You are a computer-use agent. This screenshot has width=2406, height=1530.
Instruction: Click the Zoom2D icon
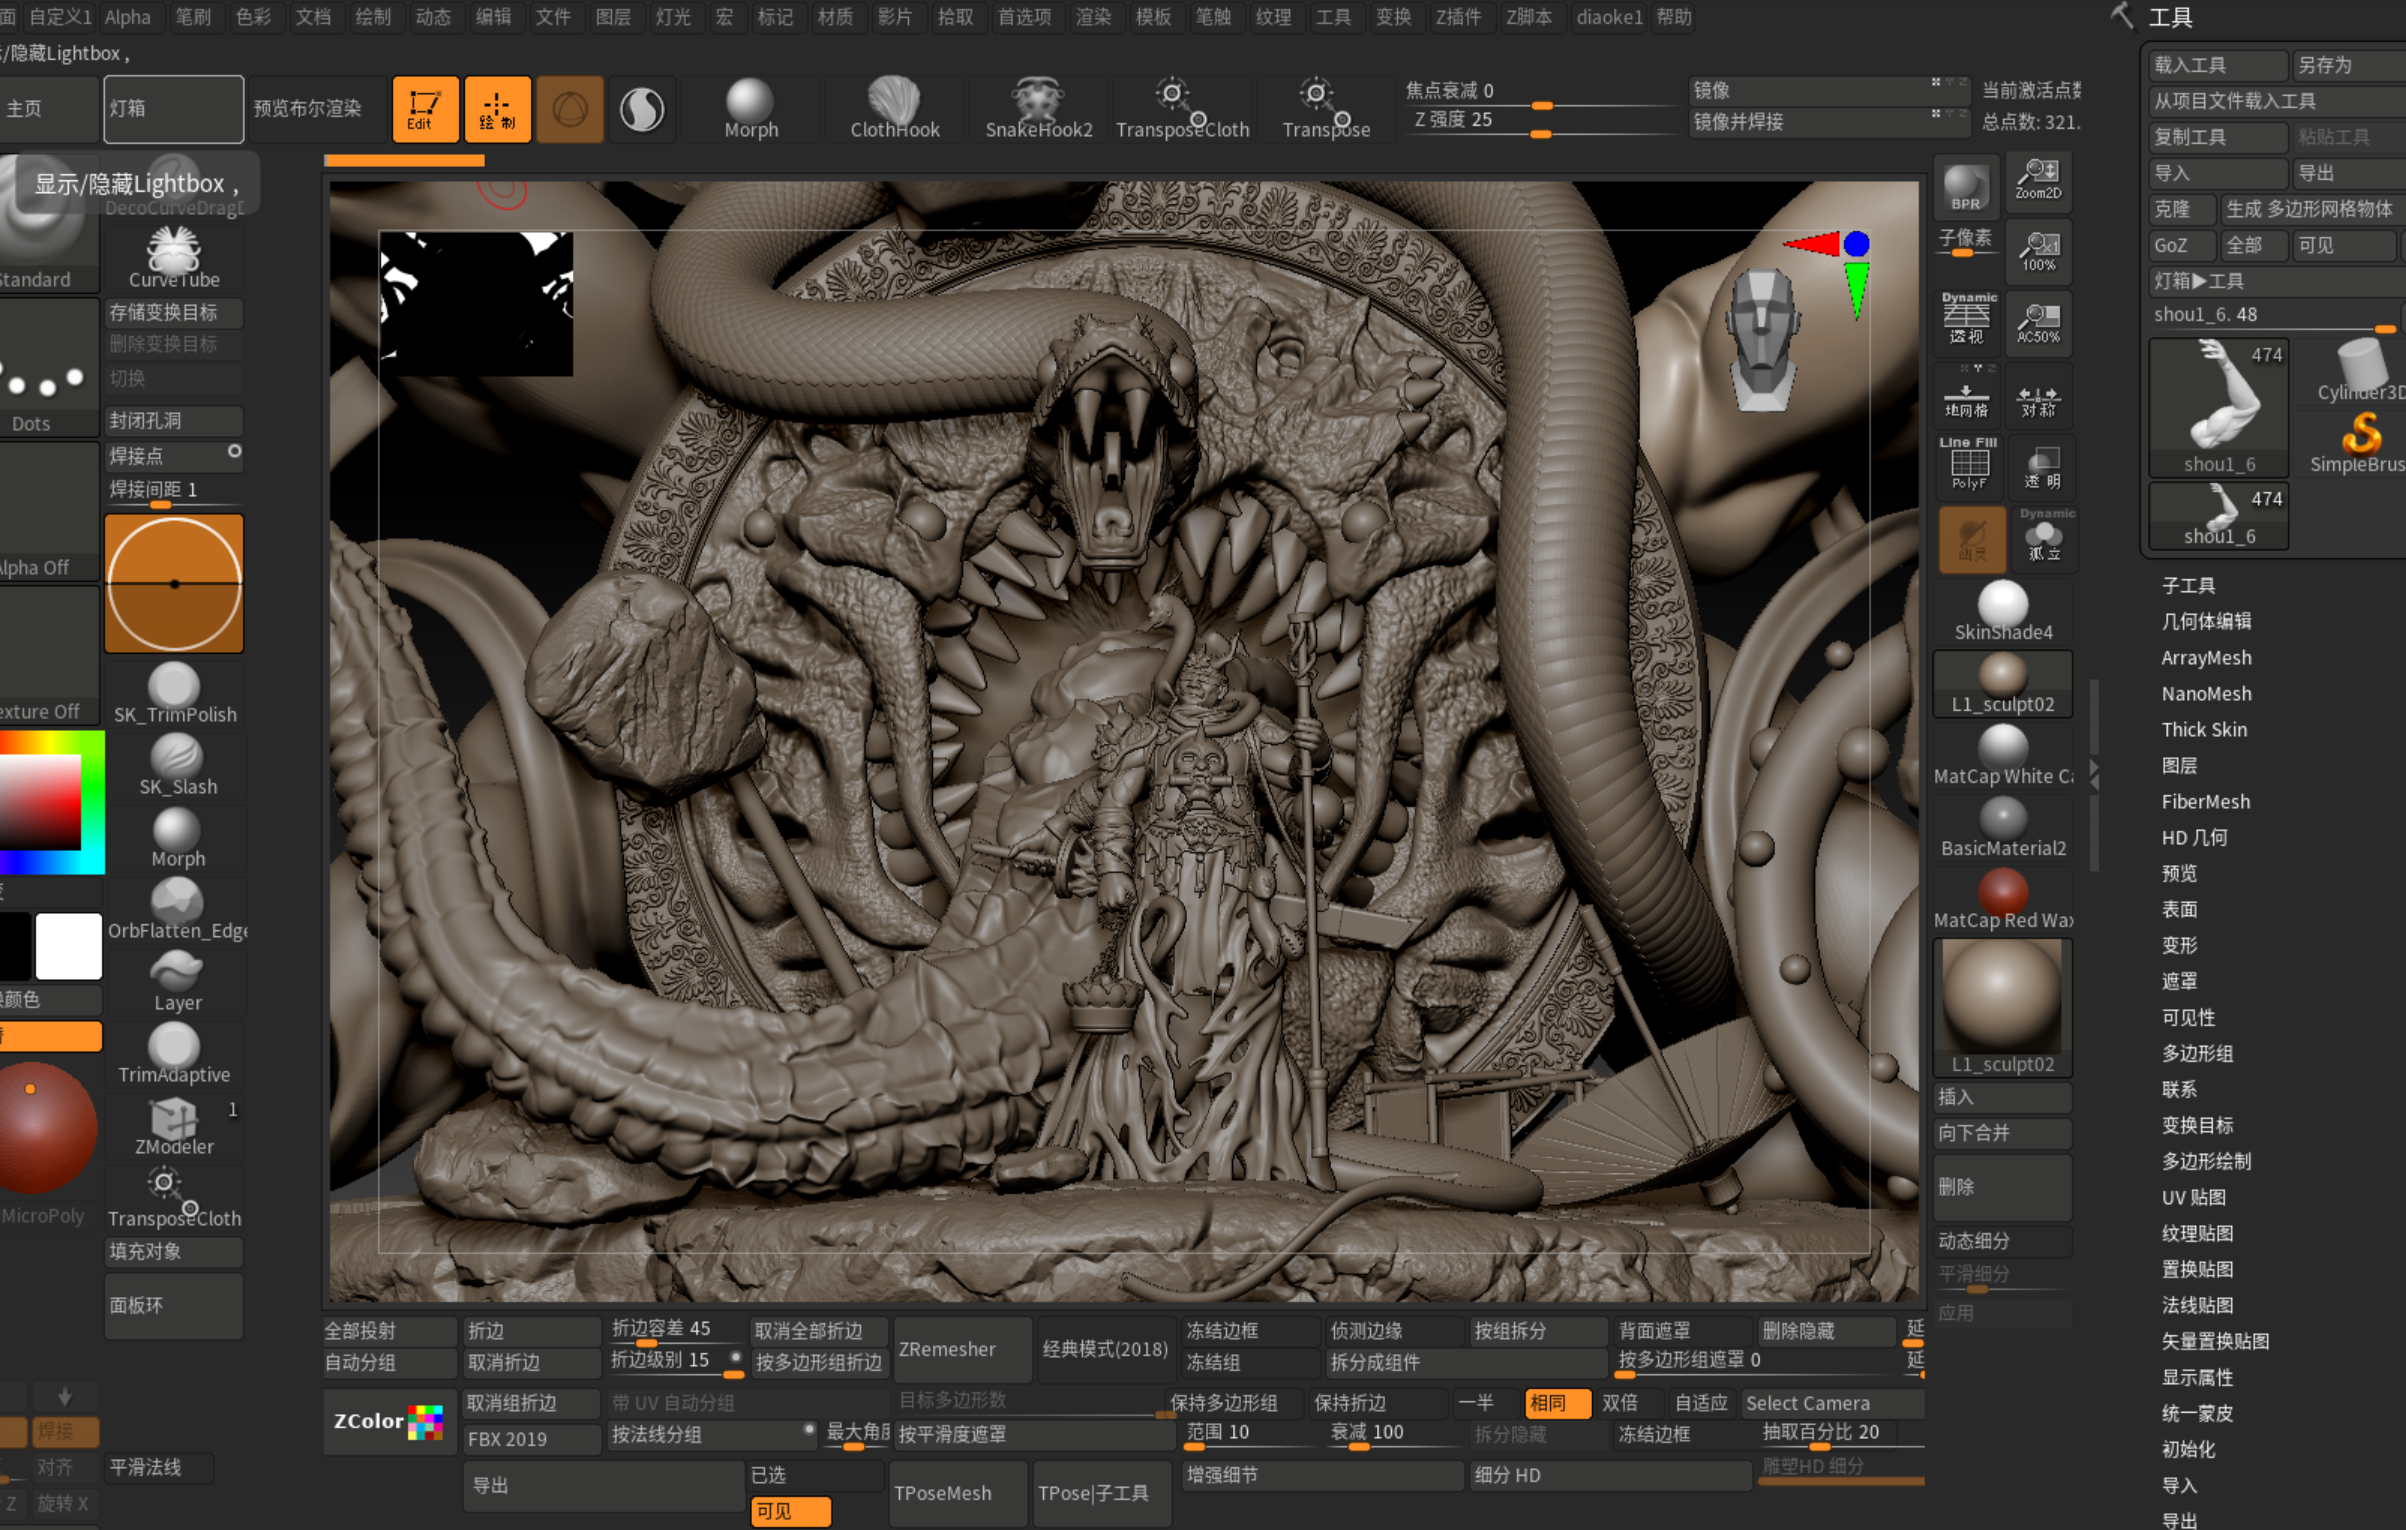click(x=2038, y=180)
